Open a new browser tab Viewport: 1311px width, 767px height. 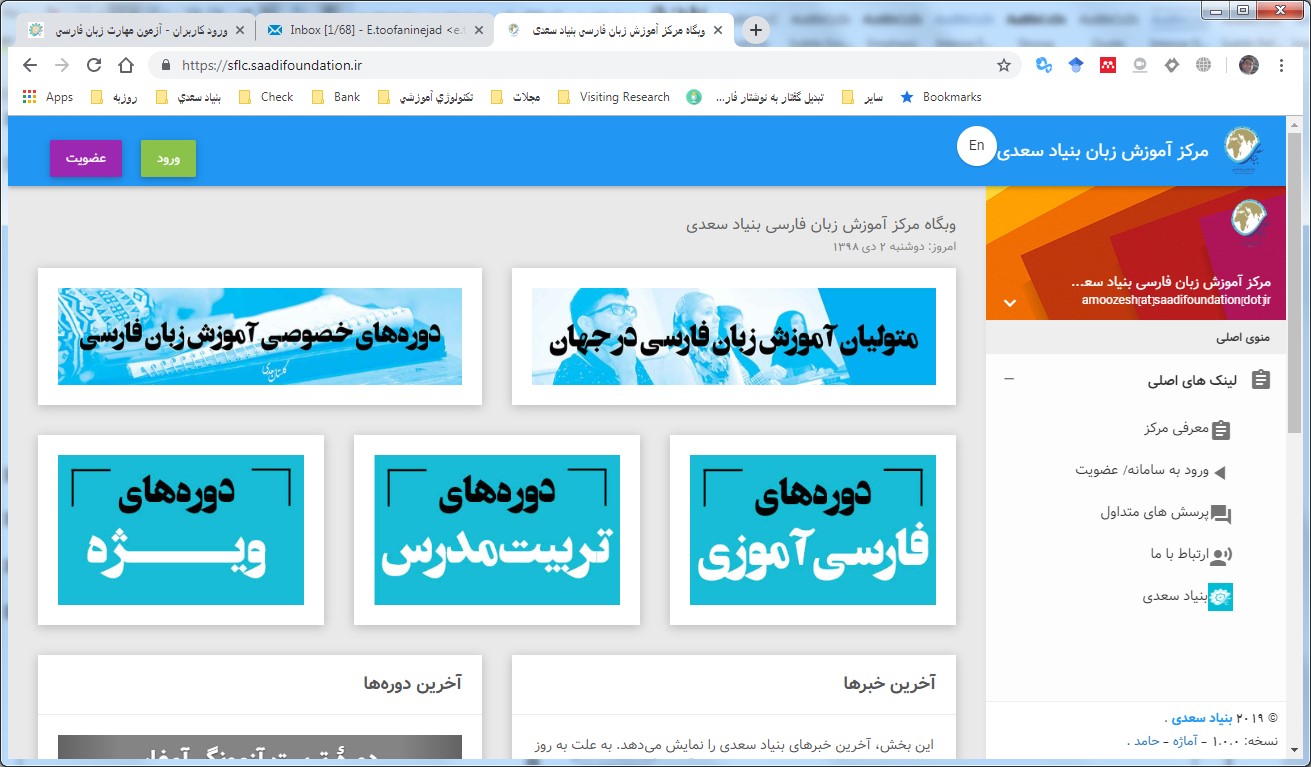[756, 30]
